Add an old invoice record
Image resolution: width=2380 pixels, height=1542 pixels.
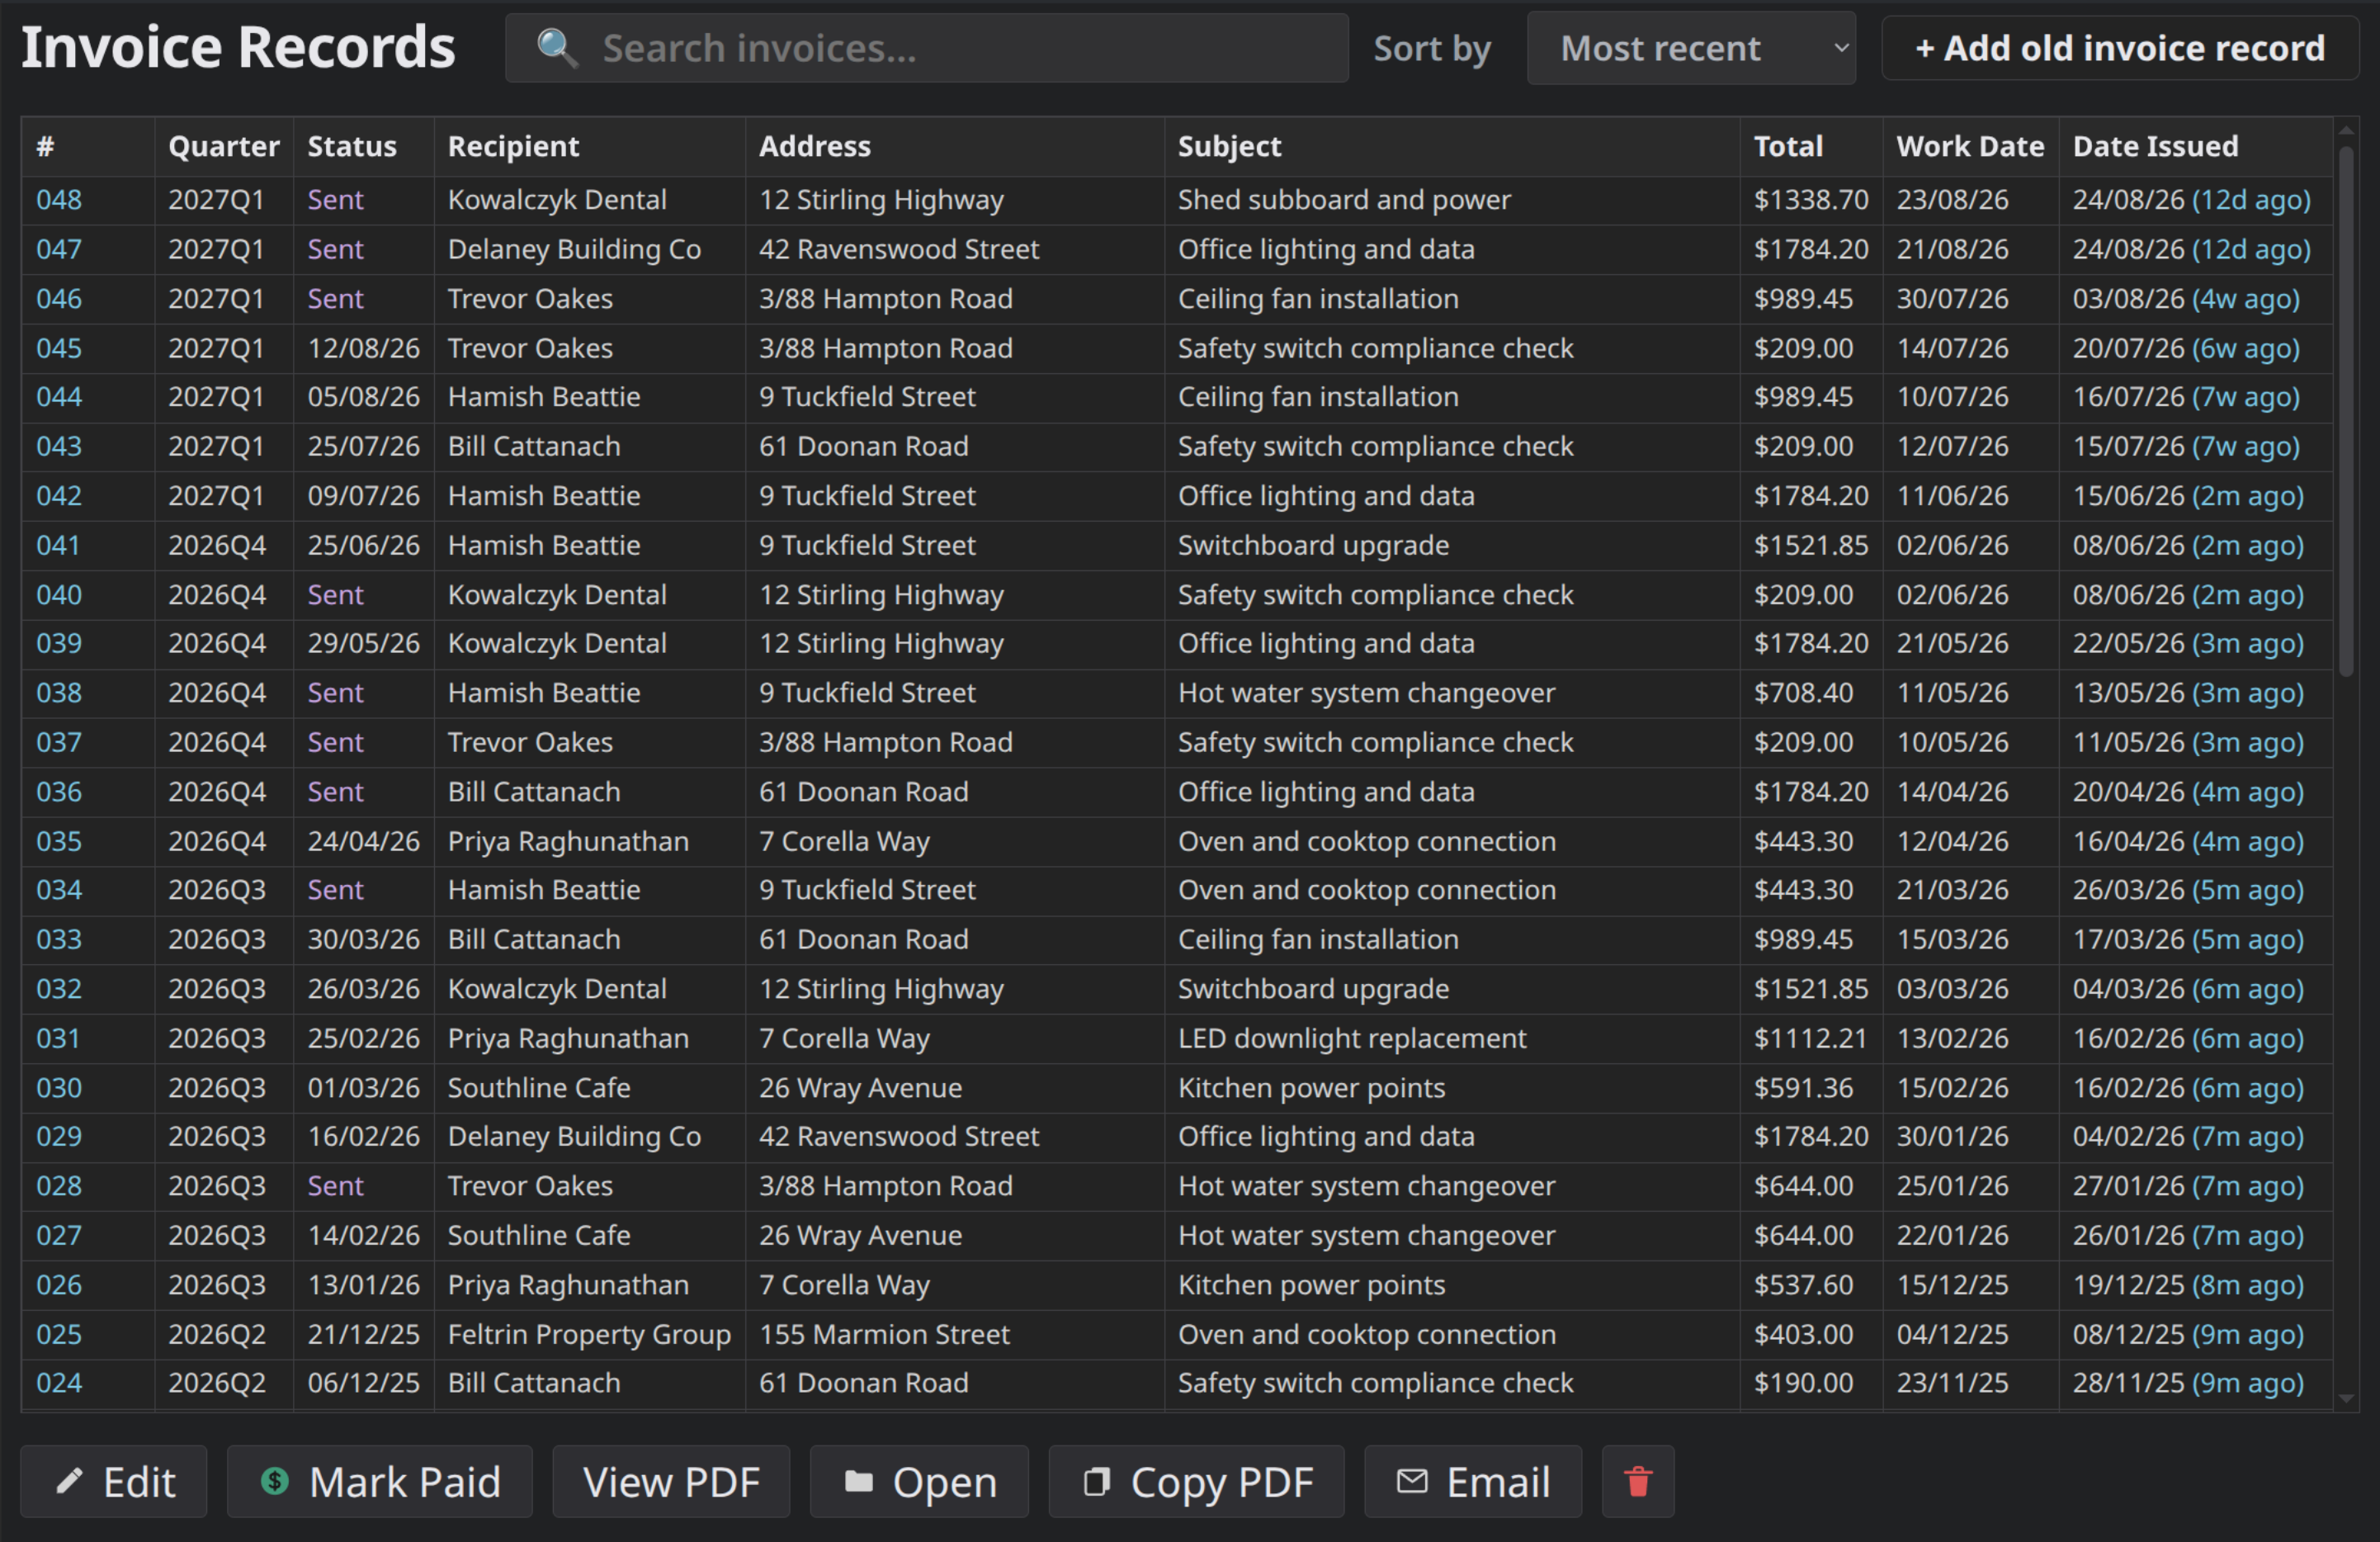point(2119,48)
